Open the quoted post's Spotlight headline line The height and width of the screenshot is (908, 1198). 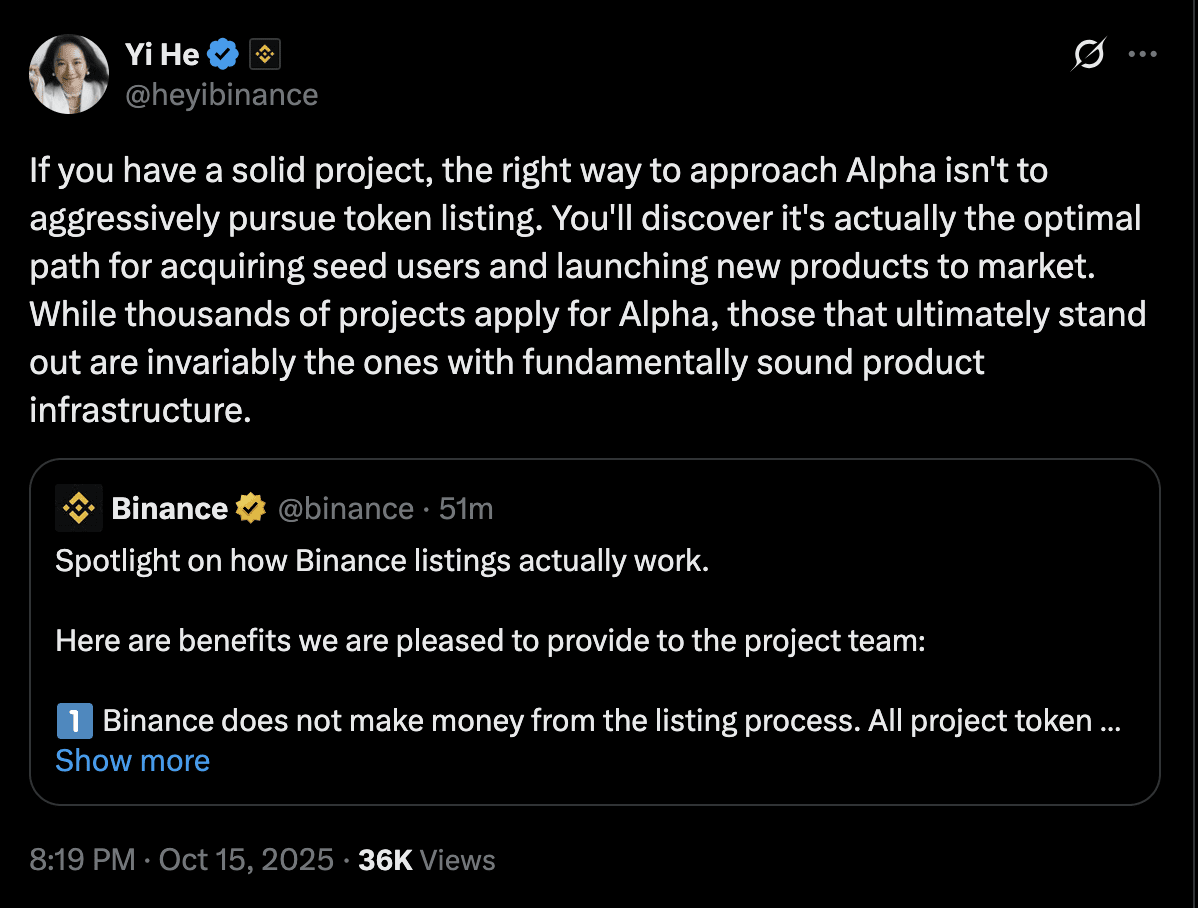click(382, 561)
